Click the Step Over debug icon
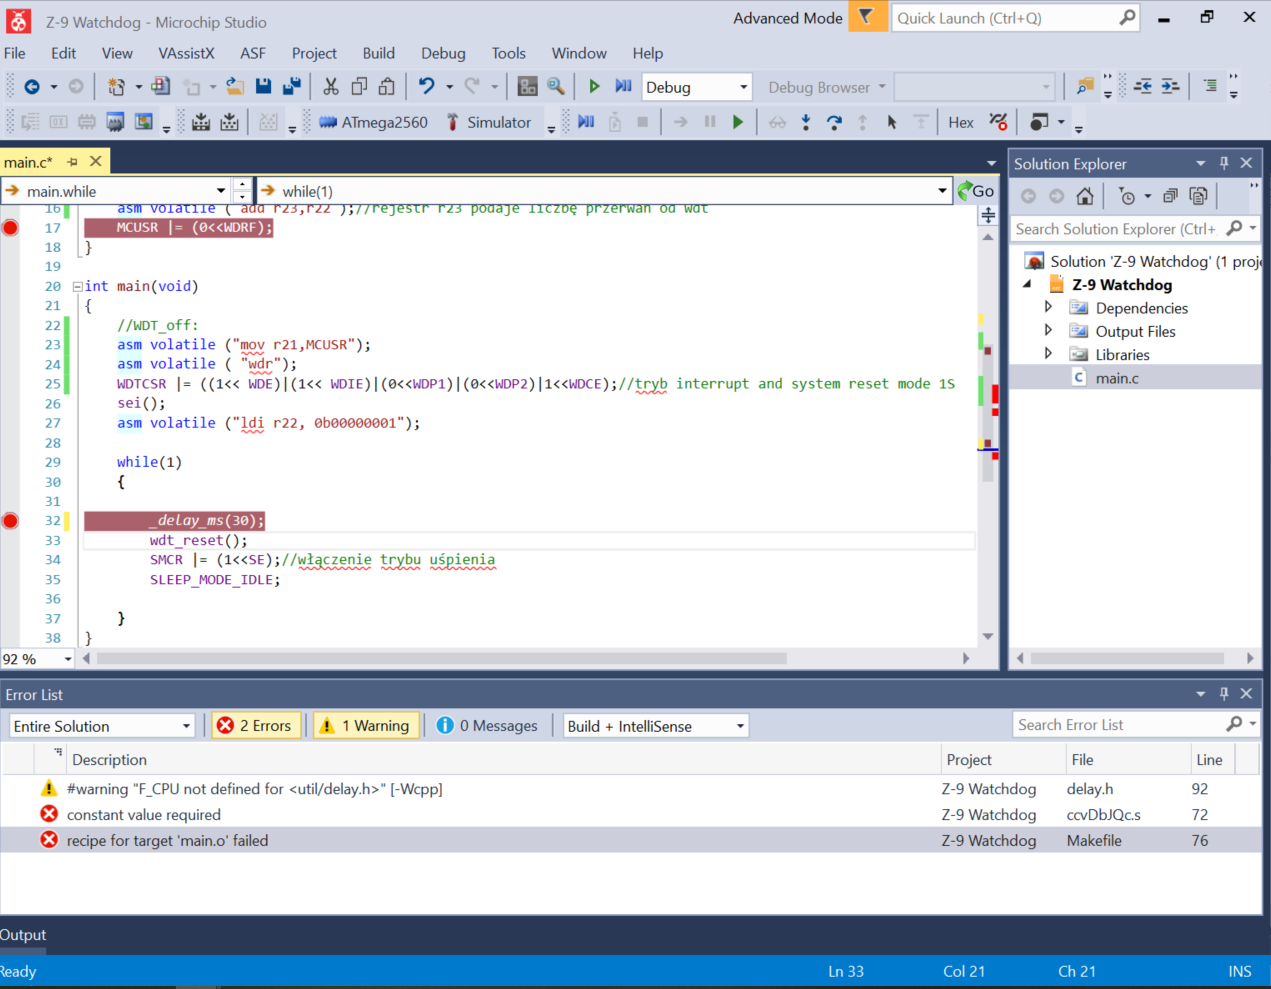This screenshot has height=989, width=1271. click(x=834, y=122)
